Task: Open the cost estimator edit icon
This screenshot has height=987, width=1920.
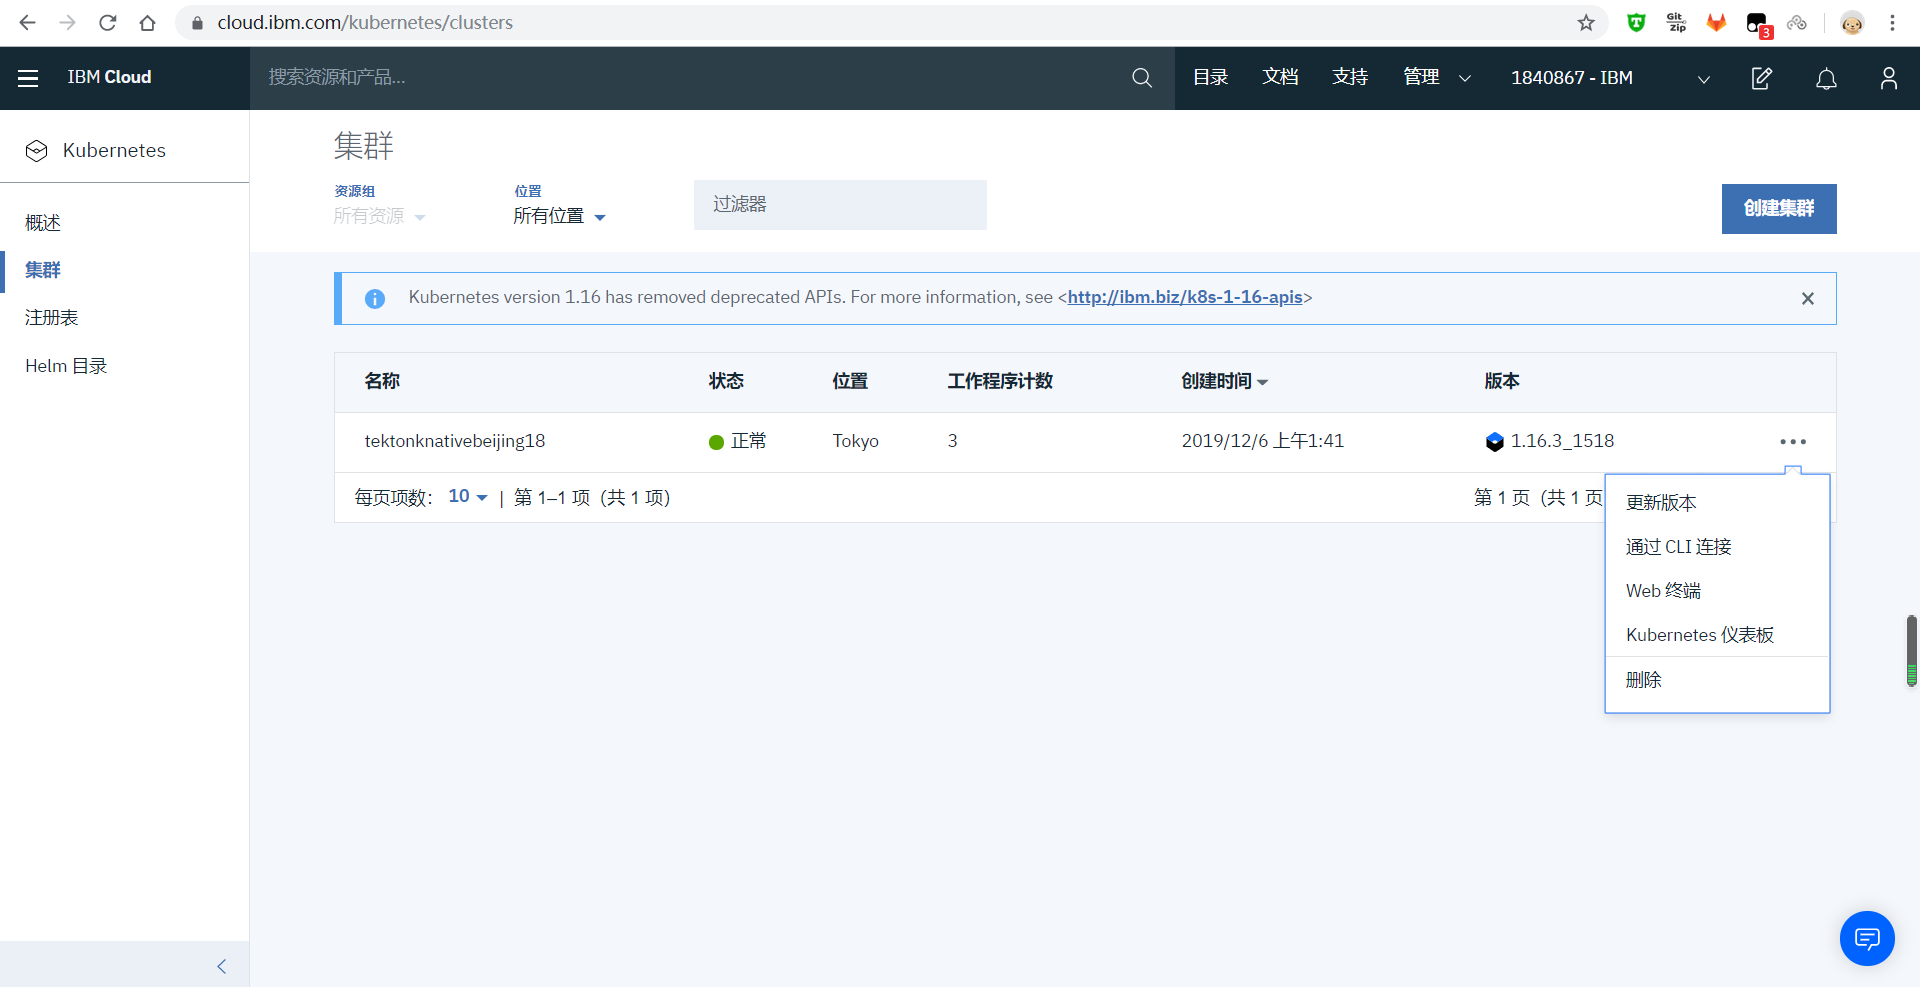Action: click(x=1762, y=78)
